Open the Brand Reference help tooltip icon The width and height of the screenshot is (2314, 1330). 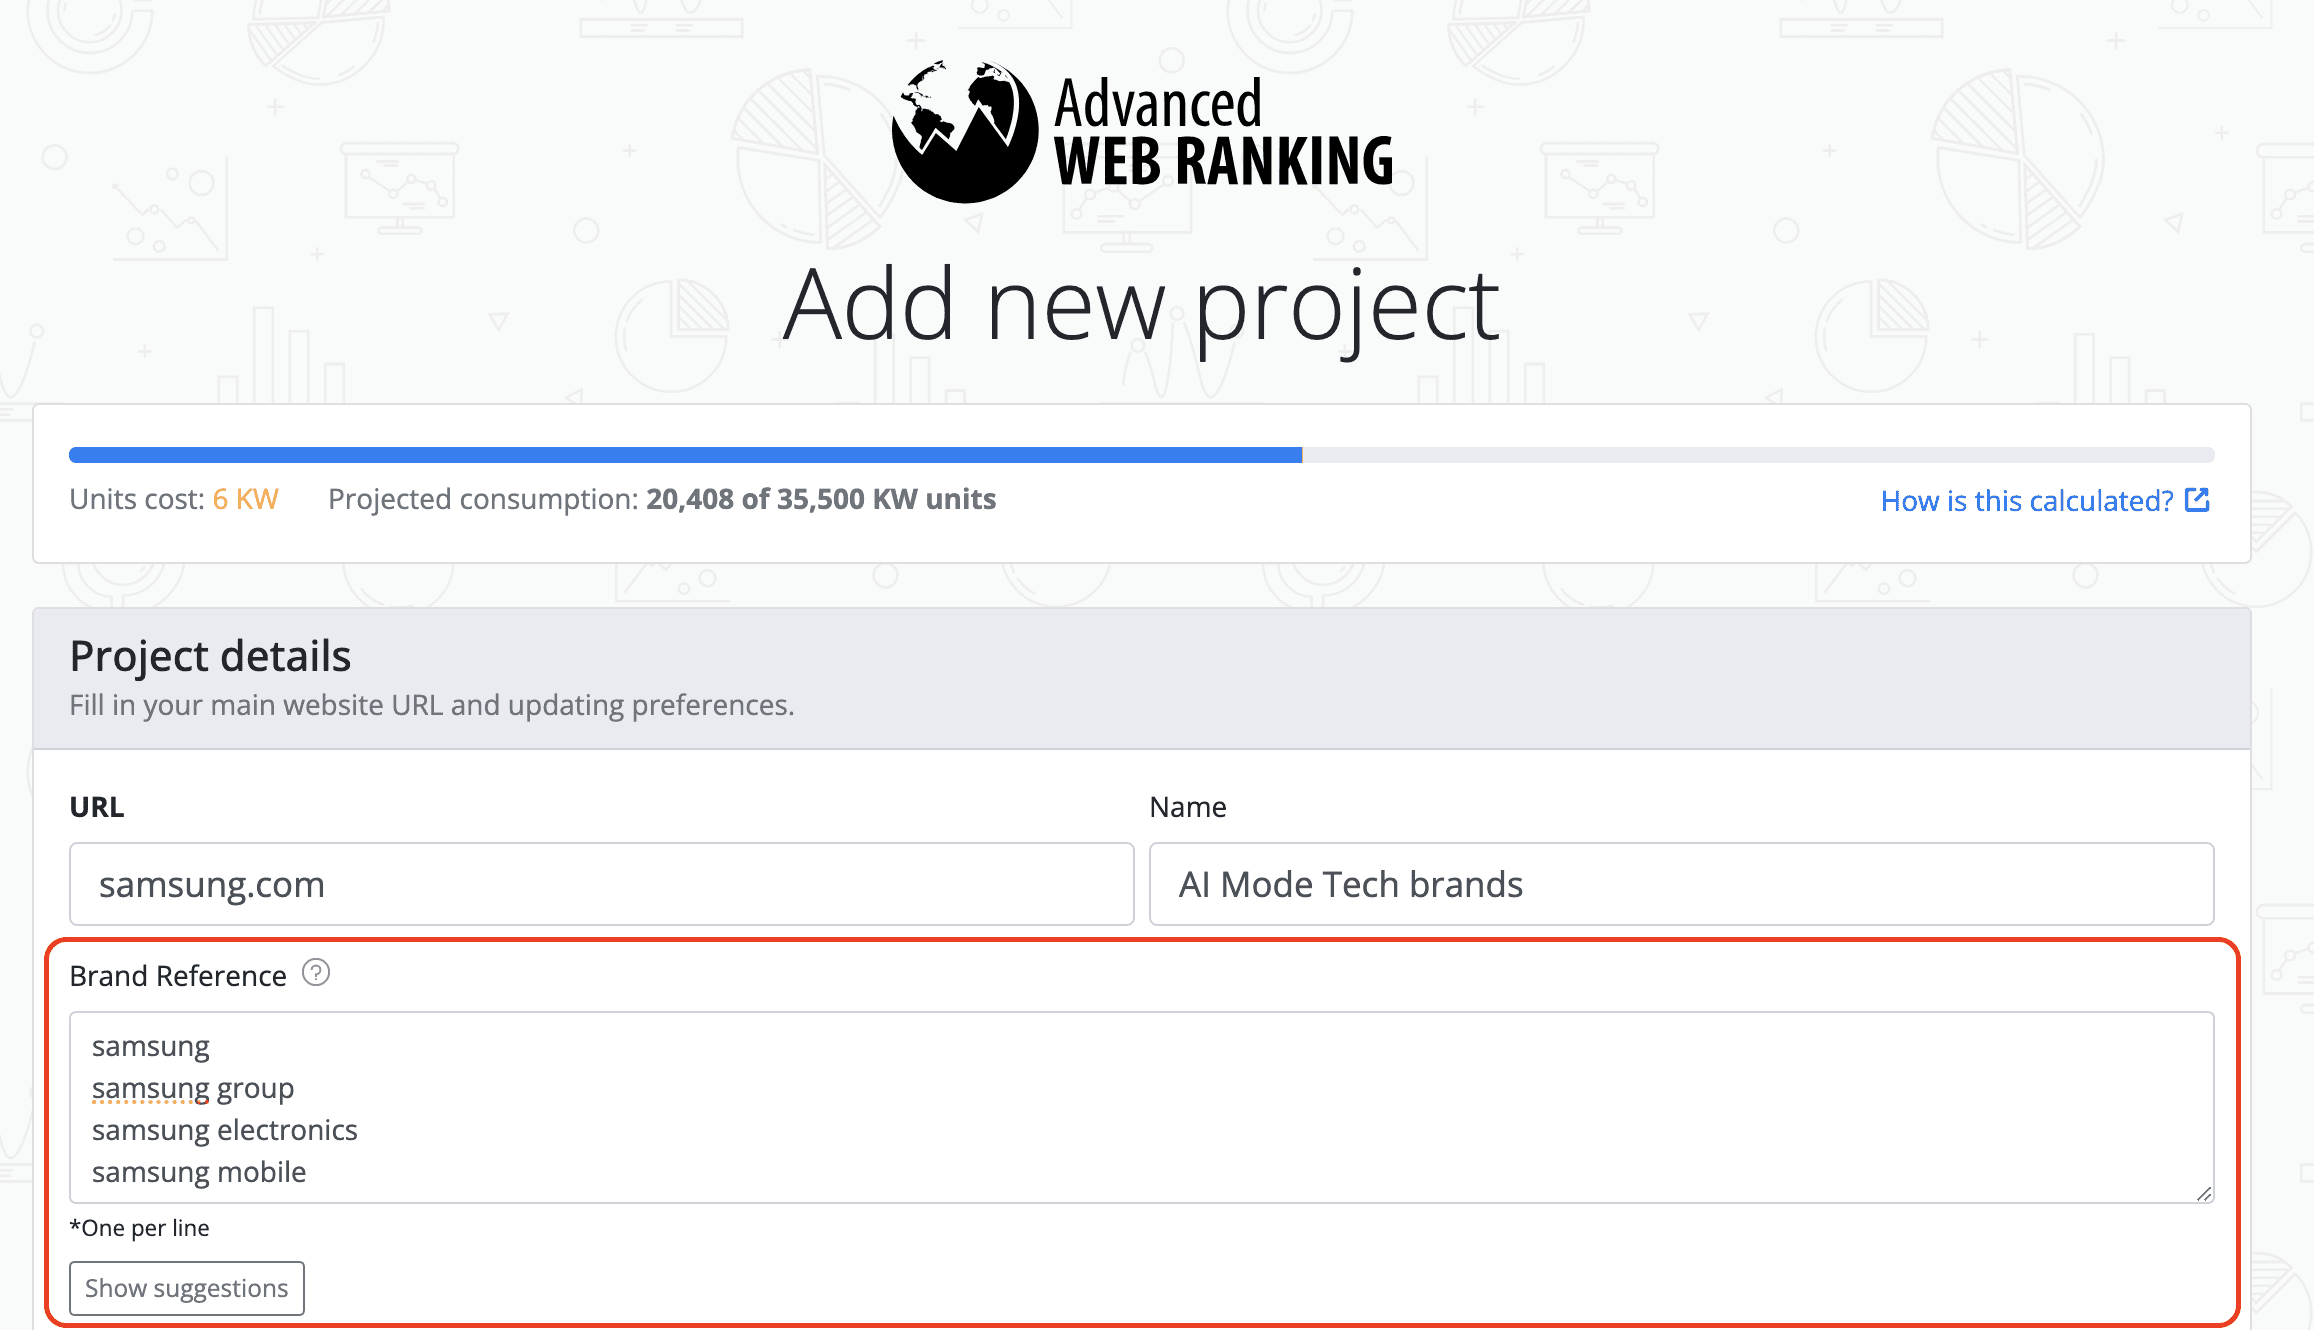tap(316, 973)
